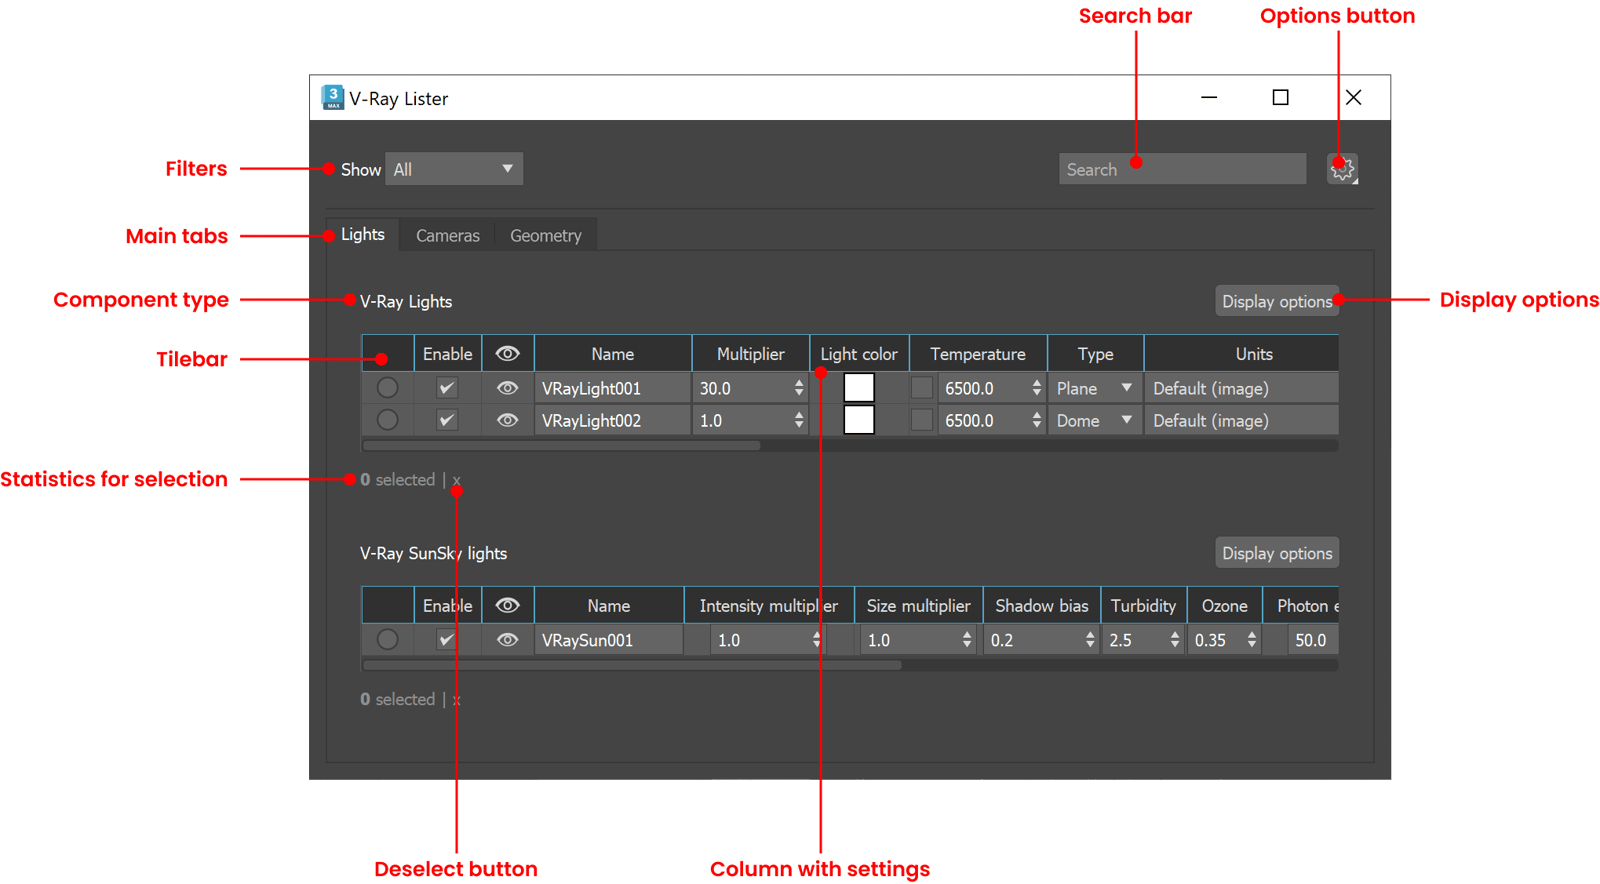Image resolution: width=1600 pixels, height=884 pixels.
Task: Click eye column header in SunSky lights table
Action: click(508, 606)
